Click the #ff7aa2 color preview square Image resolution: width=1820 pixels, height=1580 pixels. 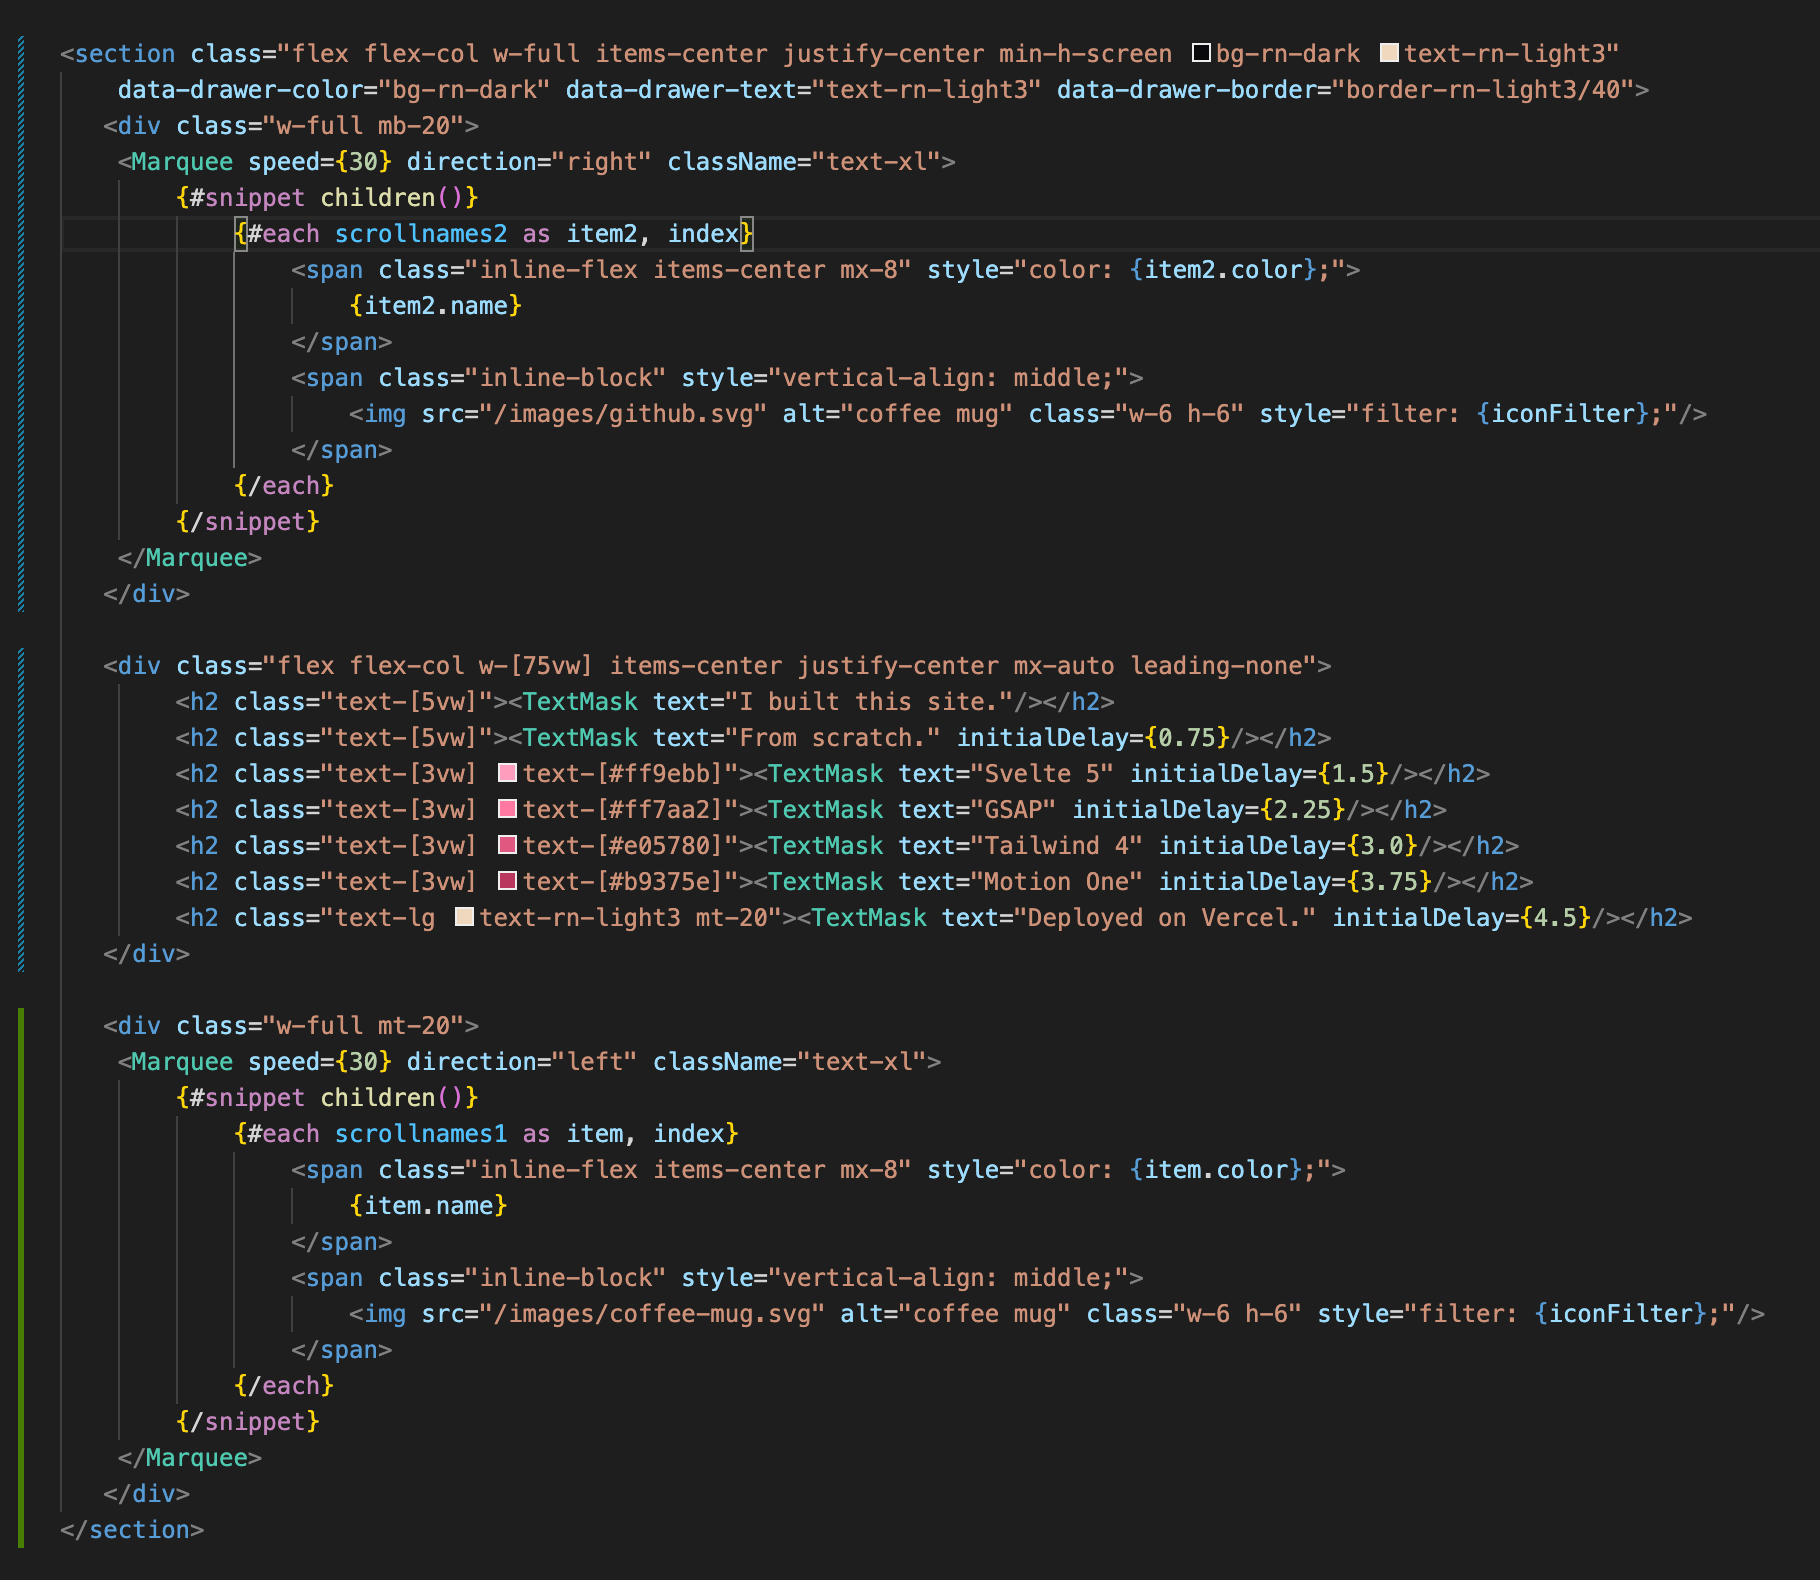[509, 809]
